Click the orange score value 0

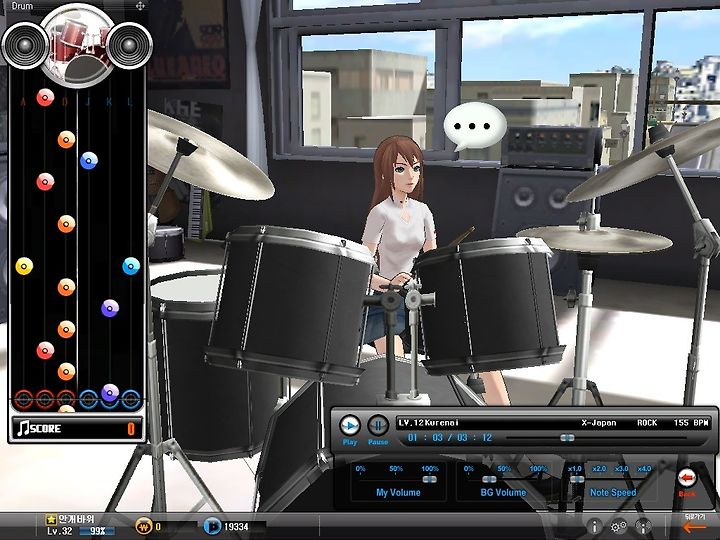click(131, 429)
